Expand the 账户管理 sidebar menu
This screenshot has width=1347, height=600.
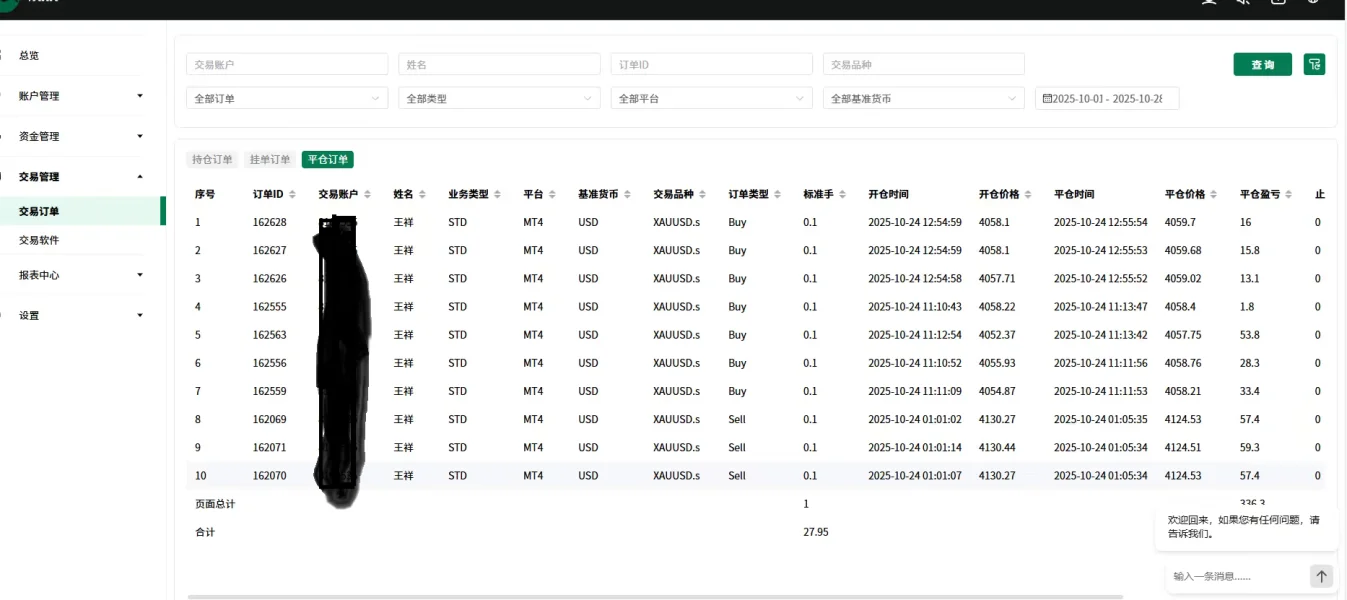click(80, 96)
